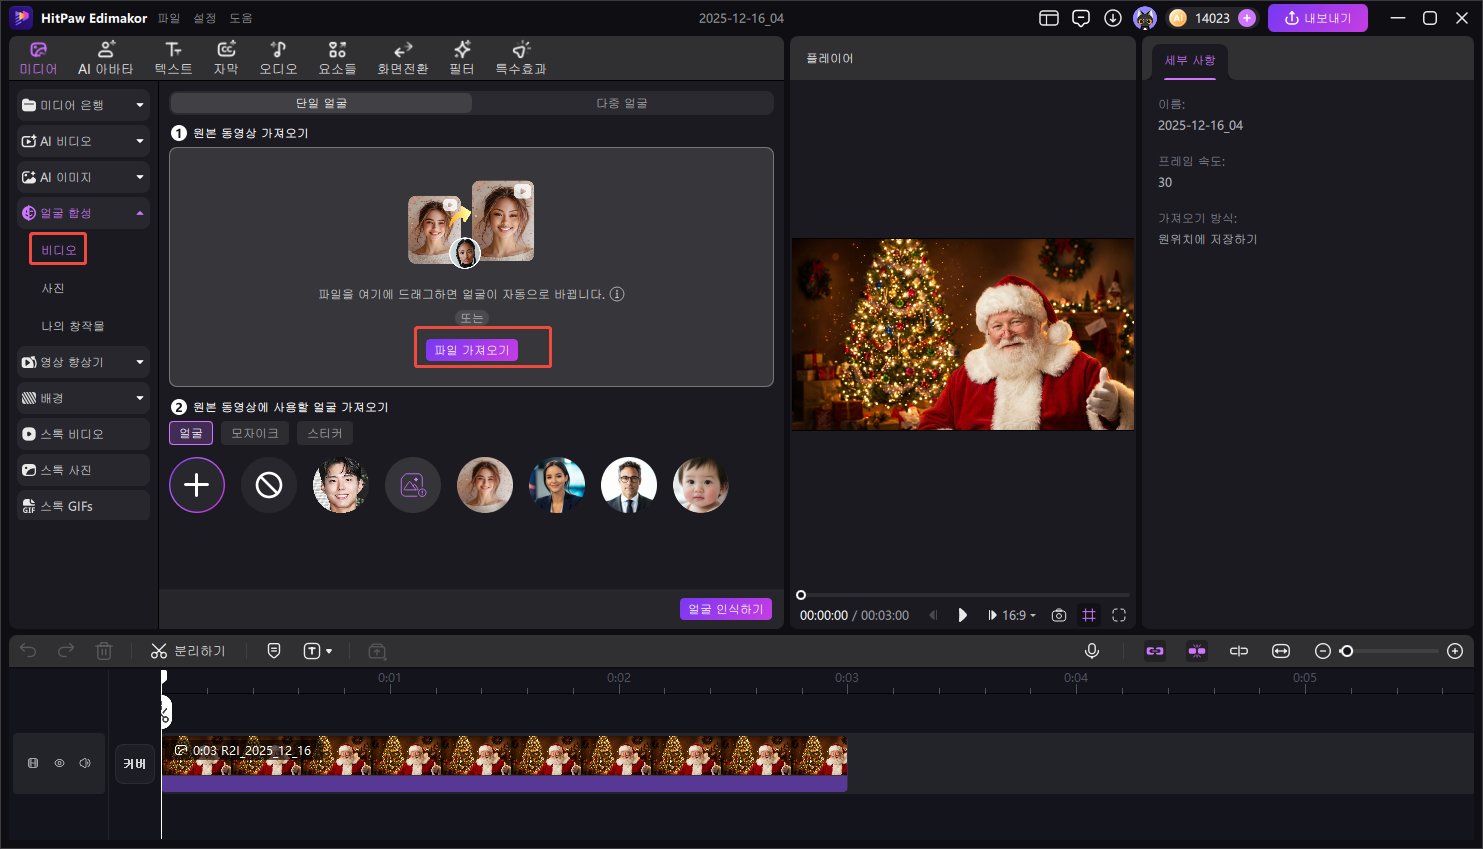This screenshot has height=849, width=1483.
Task: Select the no-face (none) circle icon
Action: tap(269, 485)
